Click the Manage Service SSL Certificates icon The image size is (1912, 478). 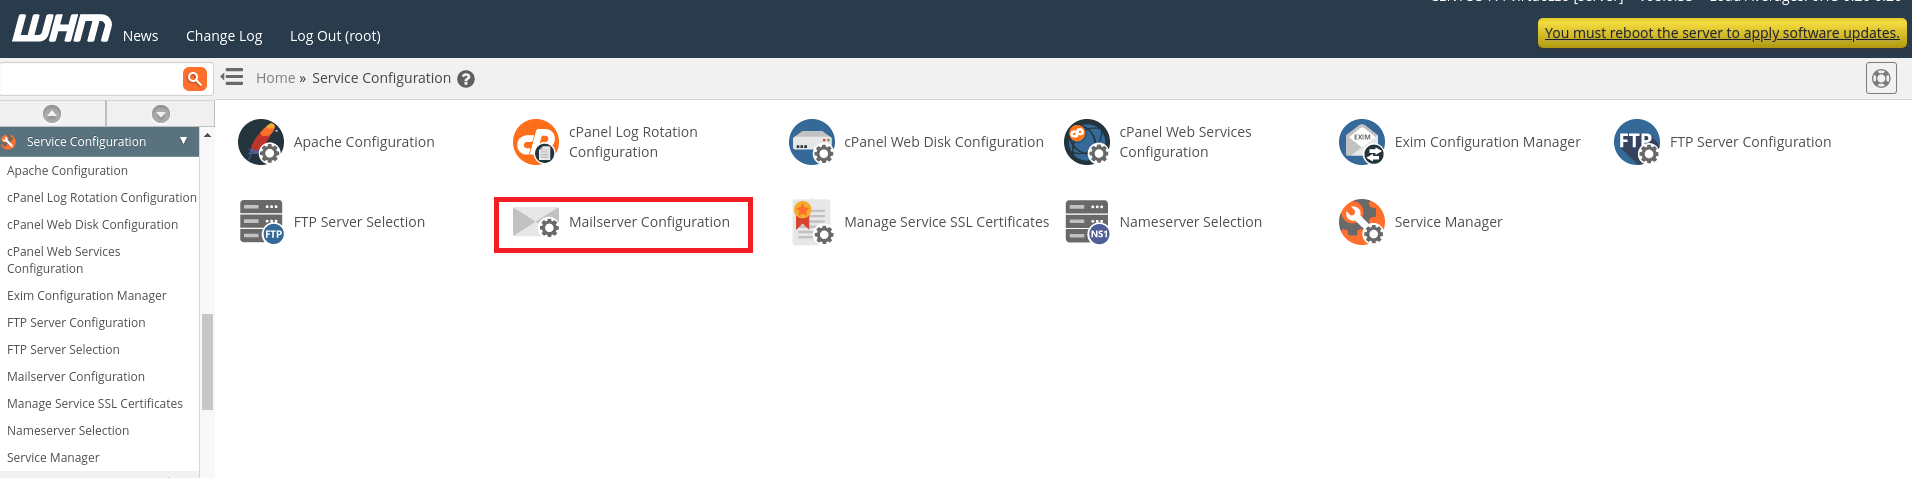(x=811, y=222)
